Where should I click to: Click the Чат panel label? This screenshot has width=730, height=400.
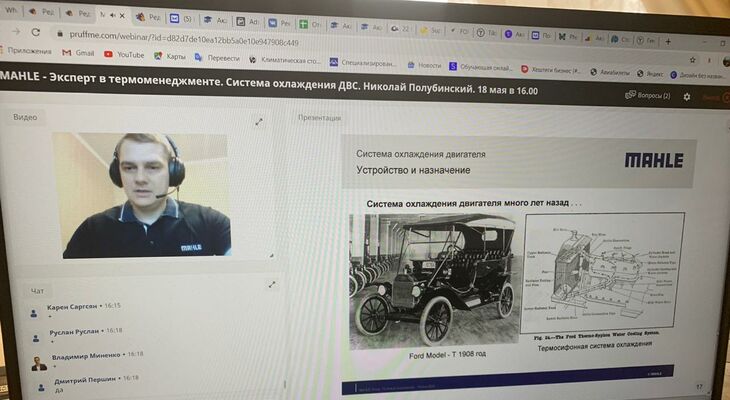pyautogui.click(x=37, y=291)
